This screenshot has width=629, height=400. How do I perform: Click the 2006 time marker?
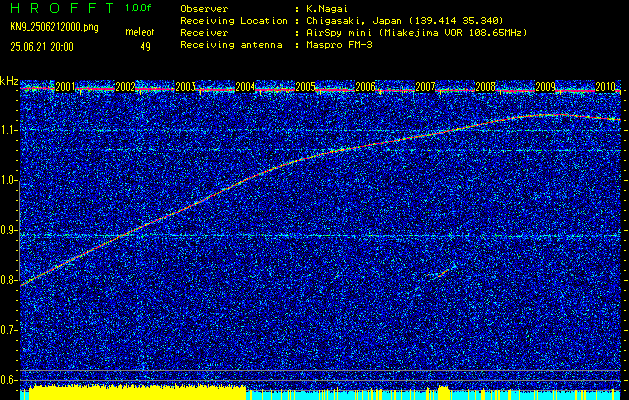[x=365, y=87]
